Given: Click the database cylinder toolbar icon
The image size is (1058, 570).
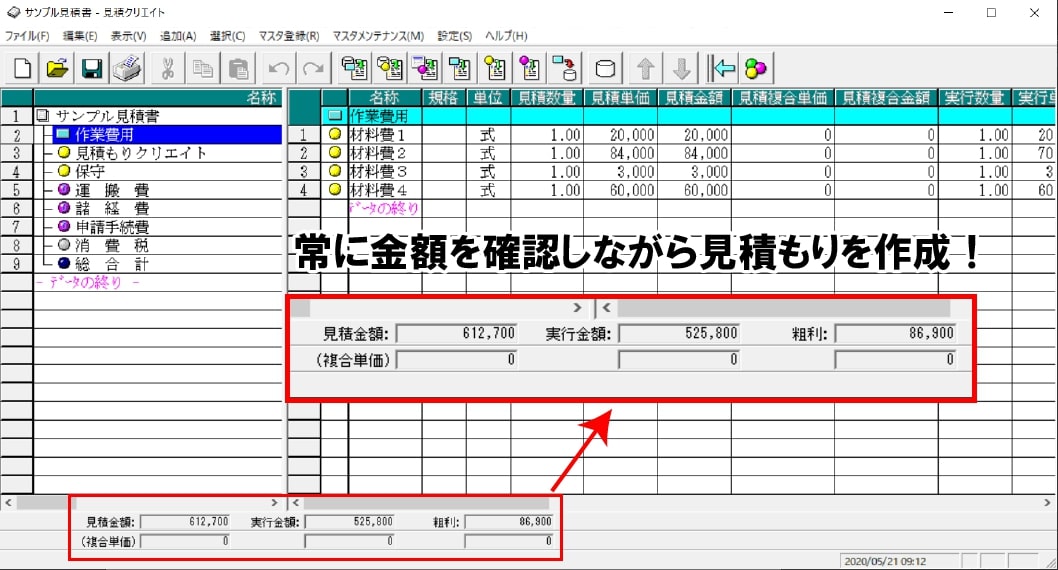Looking at the screenshot, I should [604, 68].
